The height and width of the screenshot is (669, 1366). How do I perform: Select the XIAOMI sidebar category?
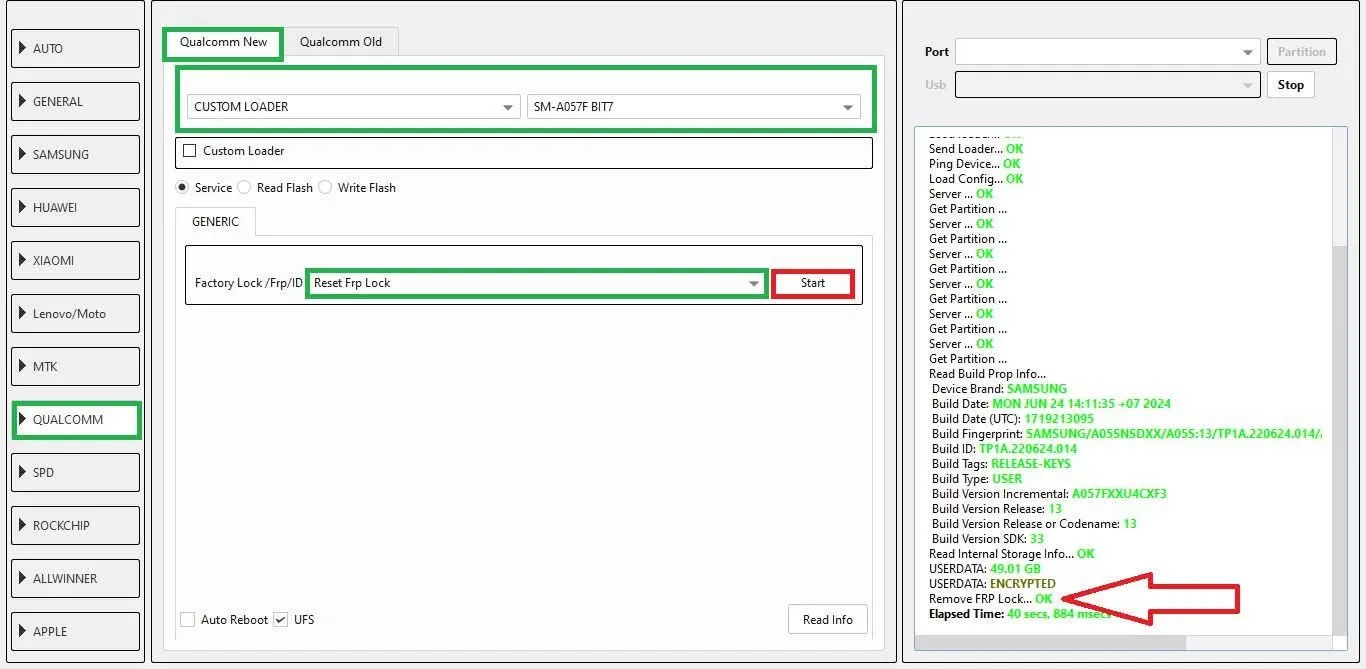[x=76, y=260]
